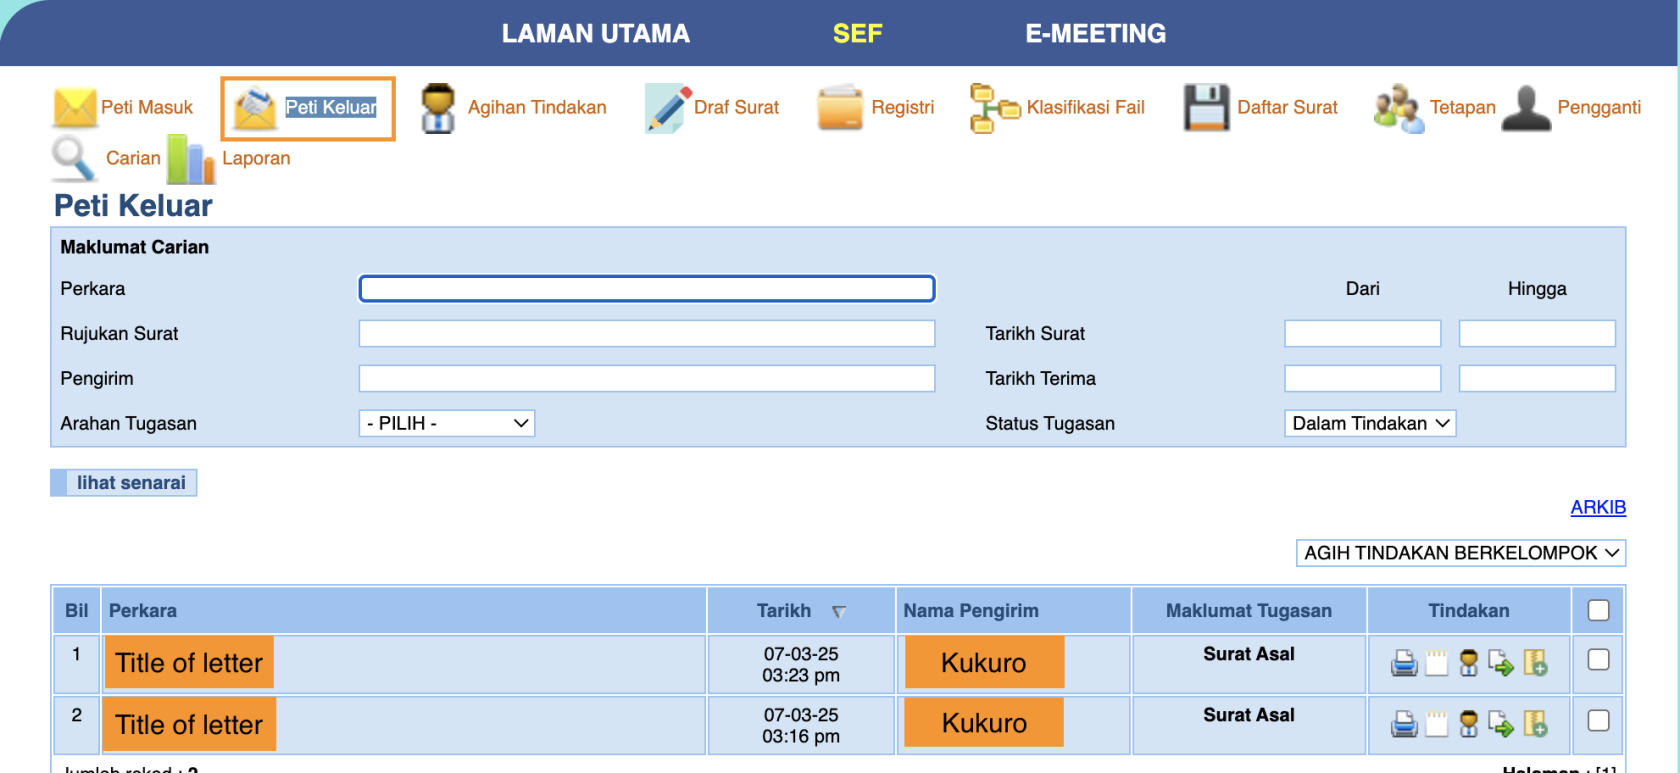Expand the Status Tugasan dropdown
The width and height of the screenshot is (1680, 773).
[x=1369, y=424]
